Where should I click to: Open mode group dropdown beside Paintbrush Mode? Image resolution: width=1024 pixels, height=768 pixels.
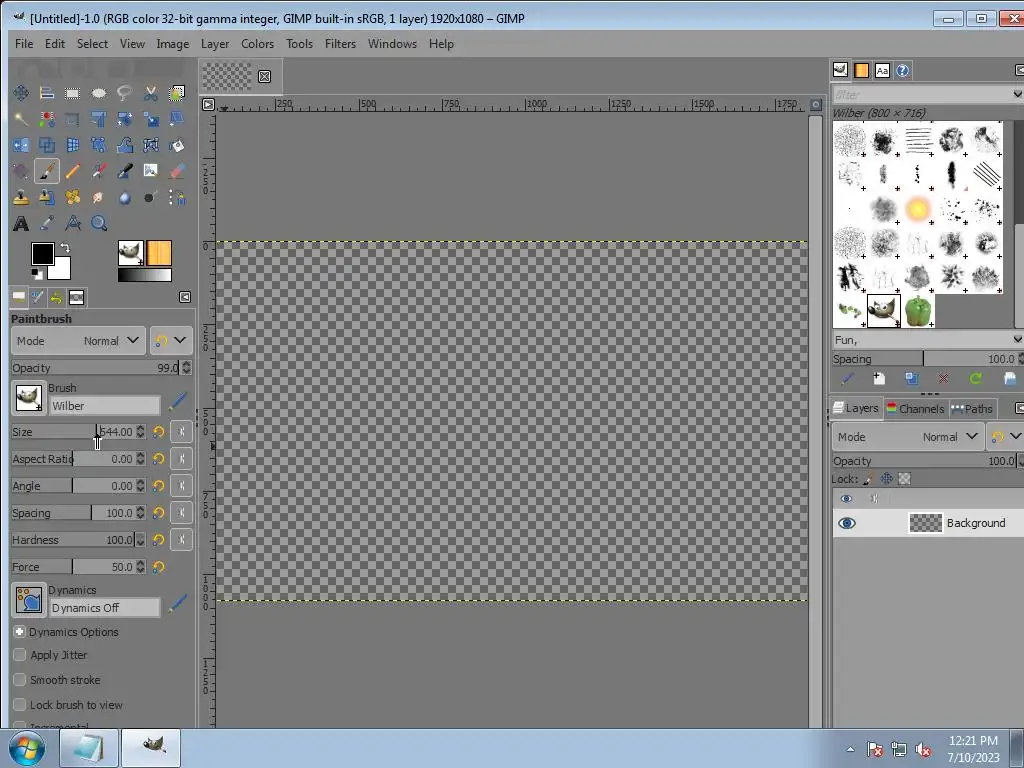171,341
